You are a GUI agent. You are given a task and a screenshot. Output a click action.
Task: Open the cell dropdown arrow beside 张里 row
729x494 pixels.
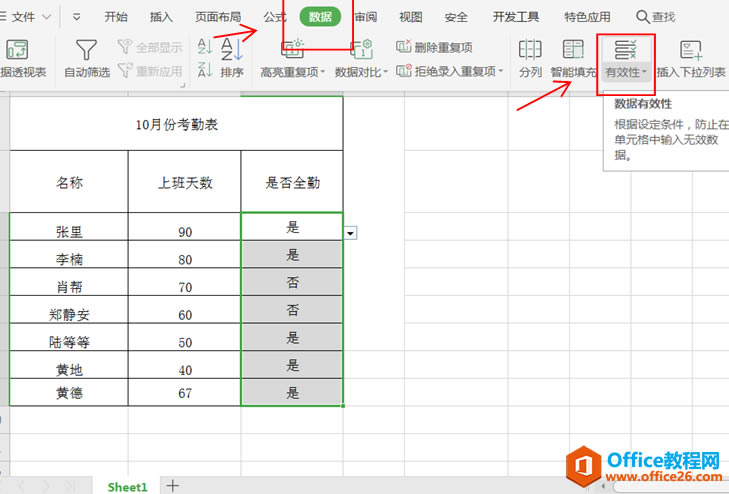[x=351, y=233]
